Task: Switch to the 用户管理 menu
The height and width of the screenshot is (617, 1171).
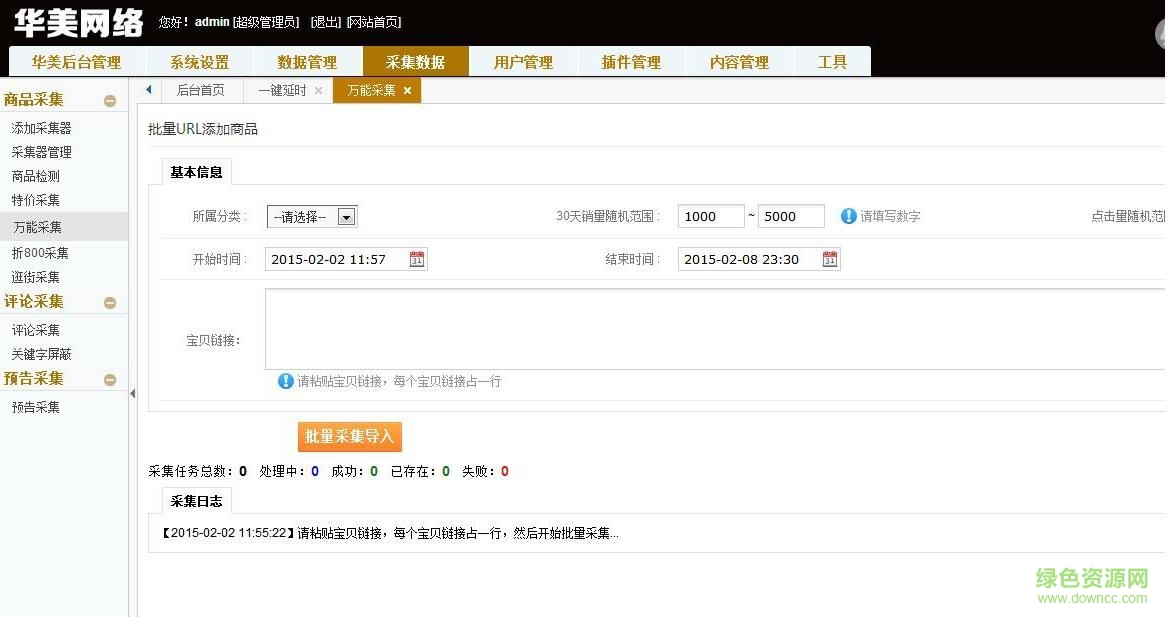Action: pyautogui.click(x=523, y=62)
